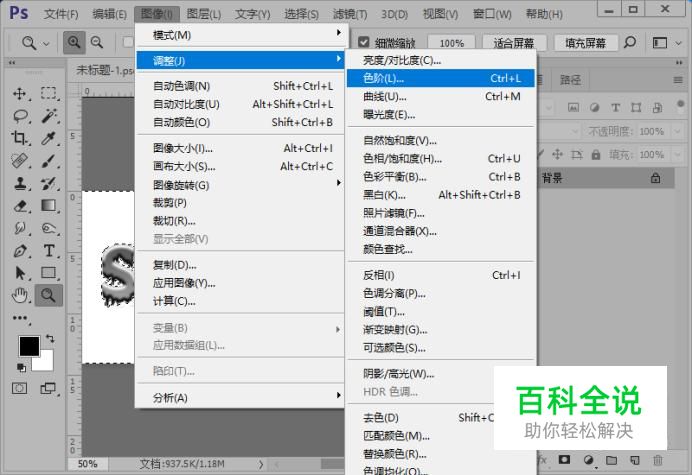Screen dimensions: 692x475
Task: Create a new group folder icon
Action: (612, 460)
